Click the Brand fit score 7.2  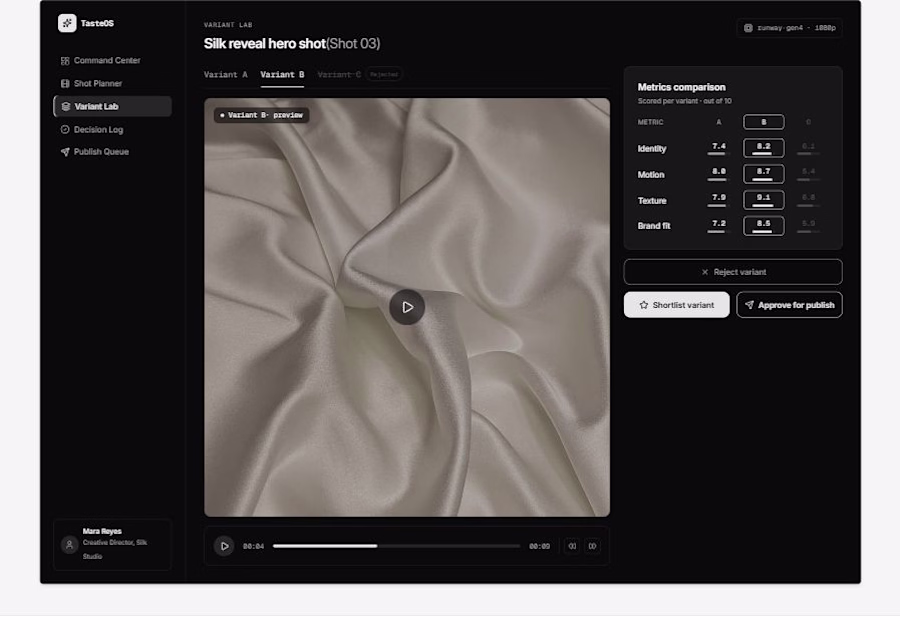(719, 224)
